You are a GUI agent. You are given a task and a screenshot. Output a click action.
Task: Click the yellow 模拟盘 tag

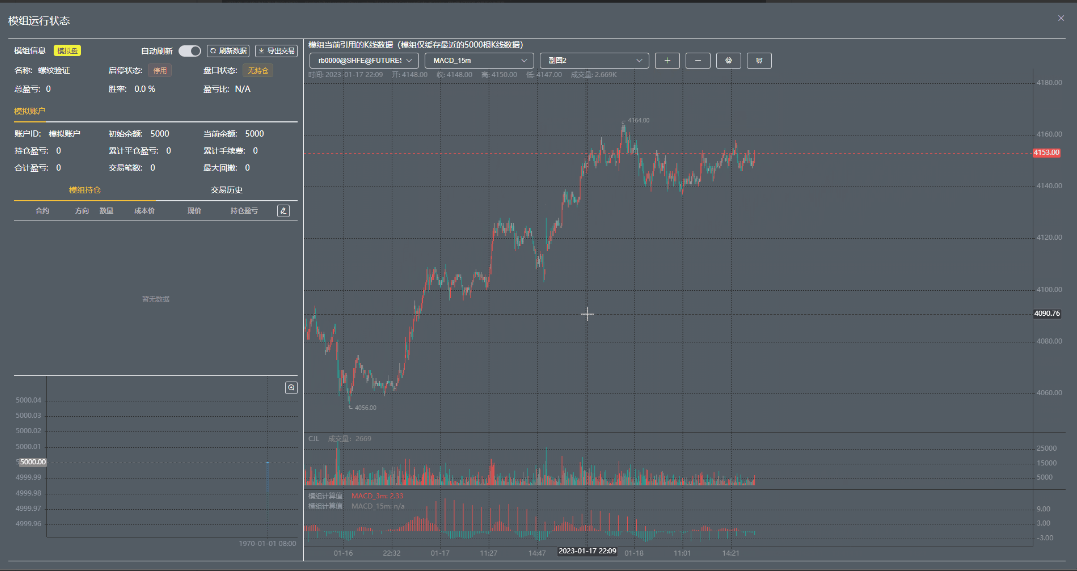tap(68, 51)
